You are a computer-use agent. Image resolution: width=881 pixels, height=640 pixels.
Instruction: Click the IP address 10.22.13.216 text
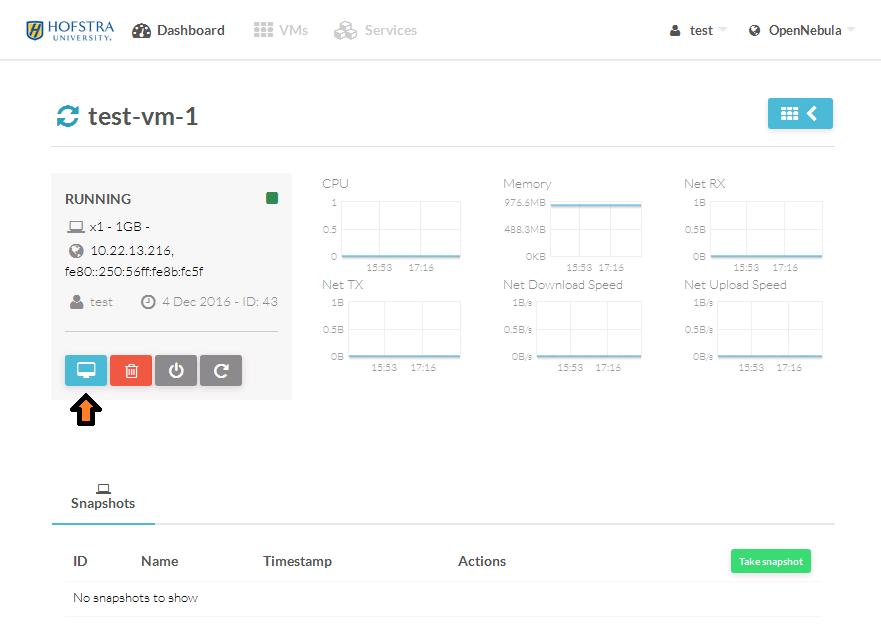131,250
